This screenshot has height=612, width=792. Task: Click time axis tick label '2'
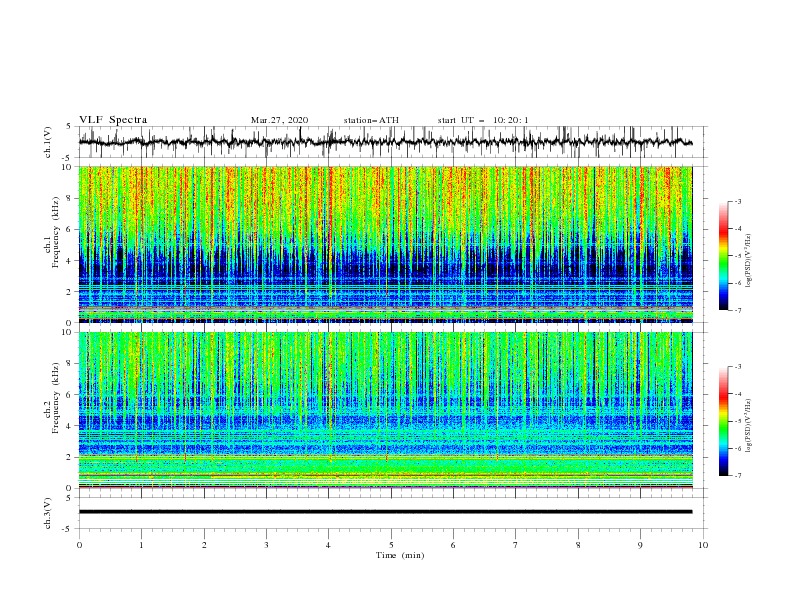point(204,545)
